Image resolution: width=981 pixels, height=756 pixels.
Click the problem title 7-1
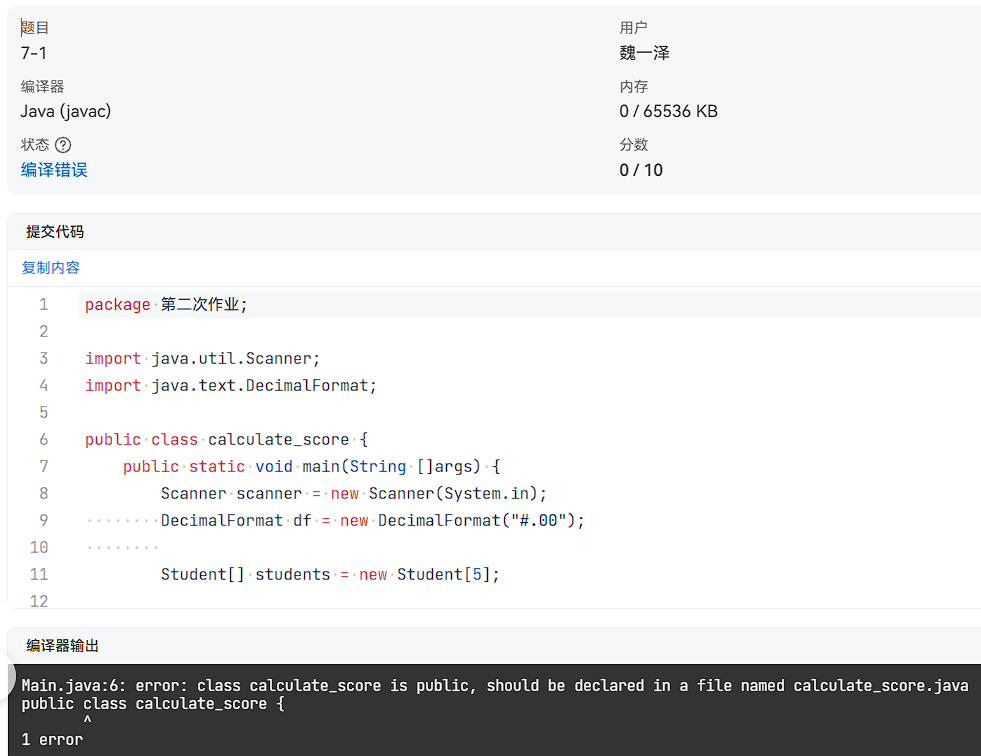(34, 53)
